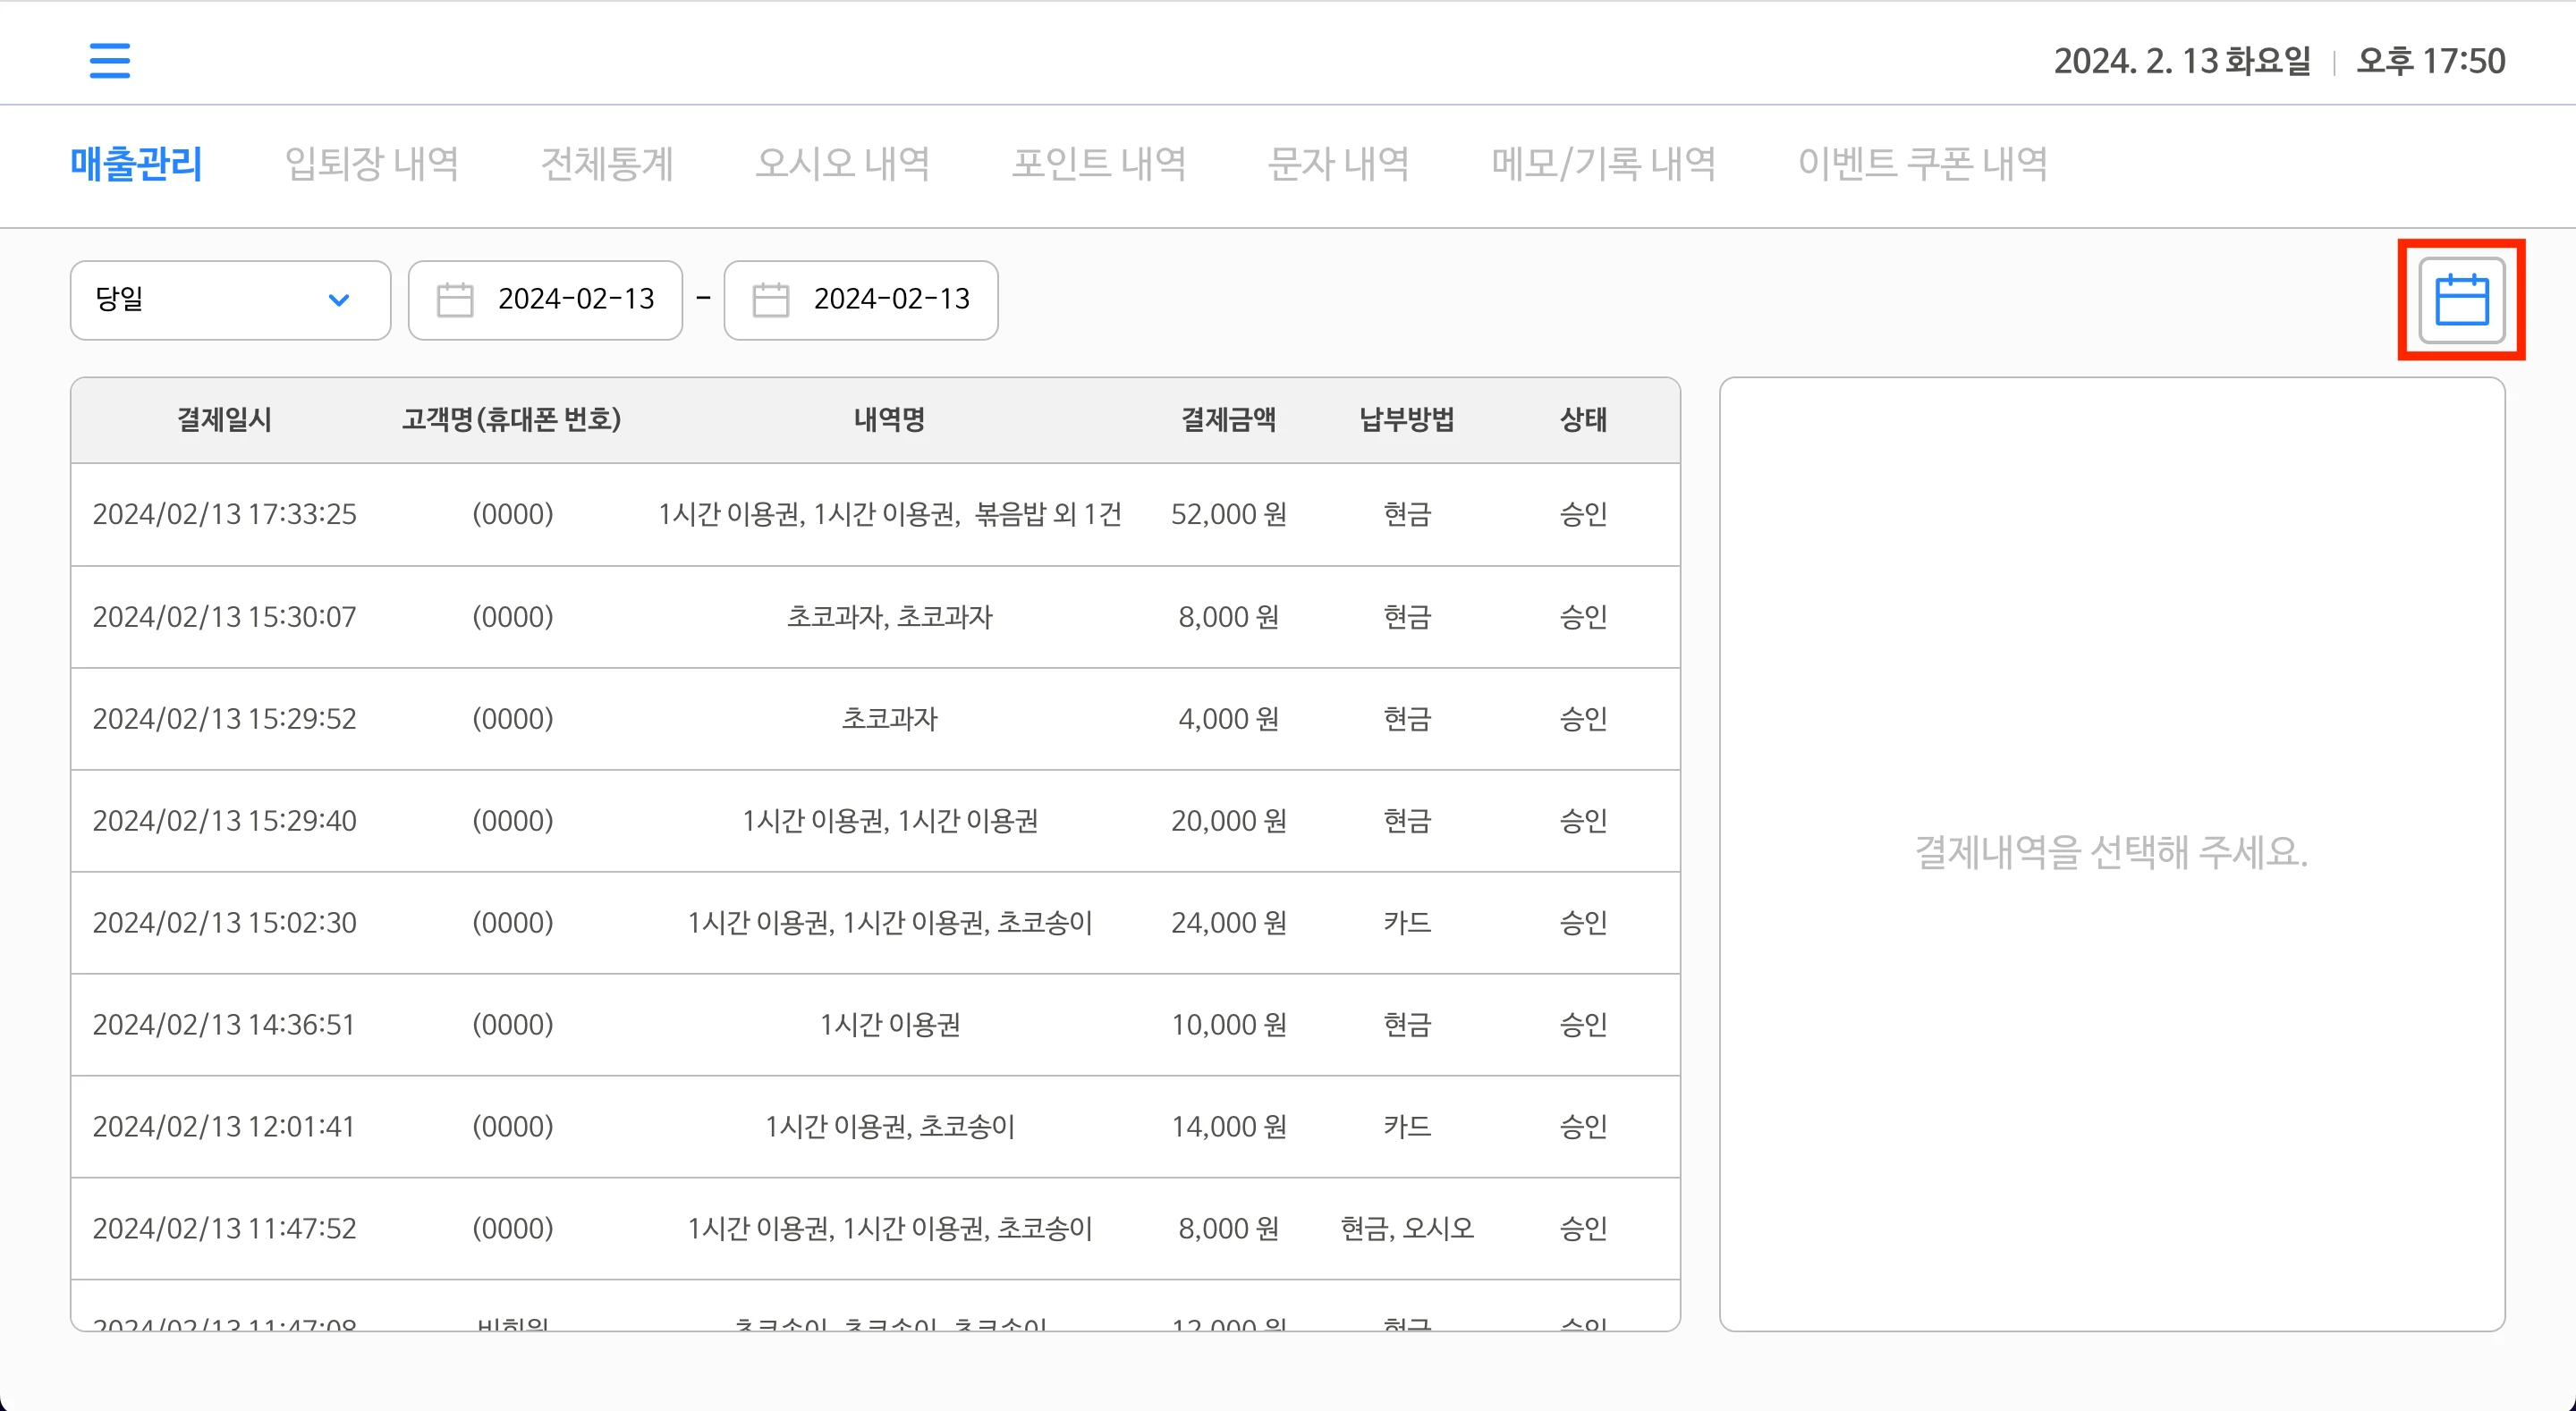This screenshot has width=2576, height=1411.
Task: Open the hamburger menu icon
Action: click(110, 60)
